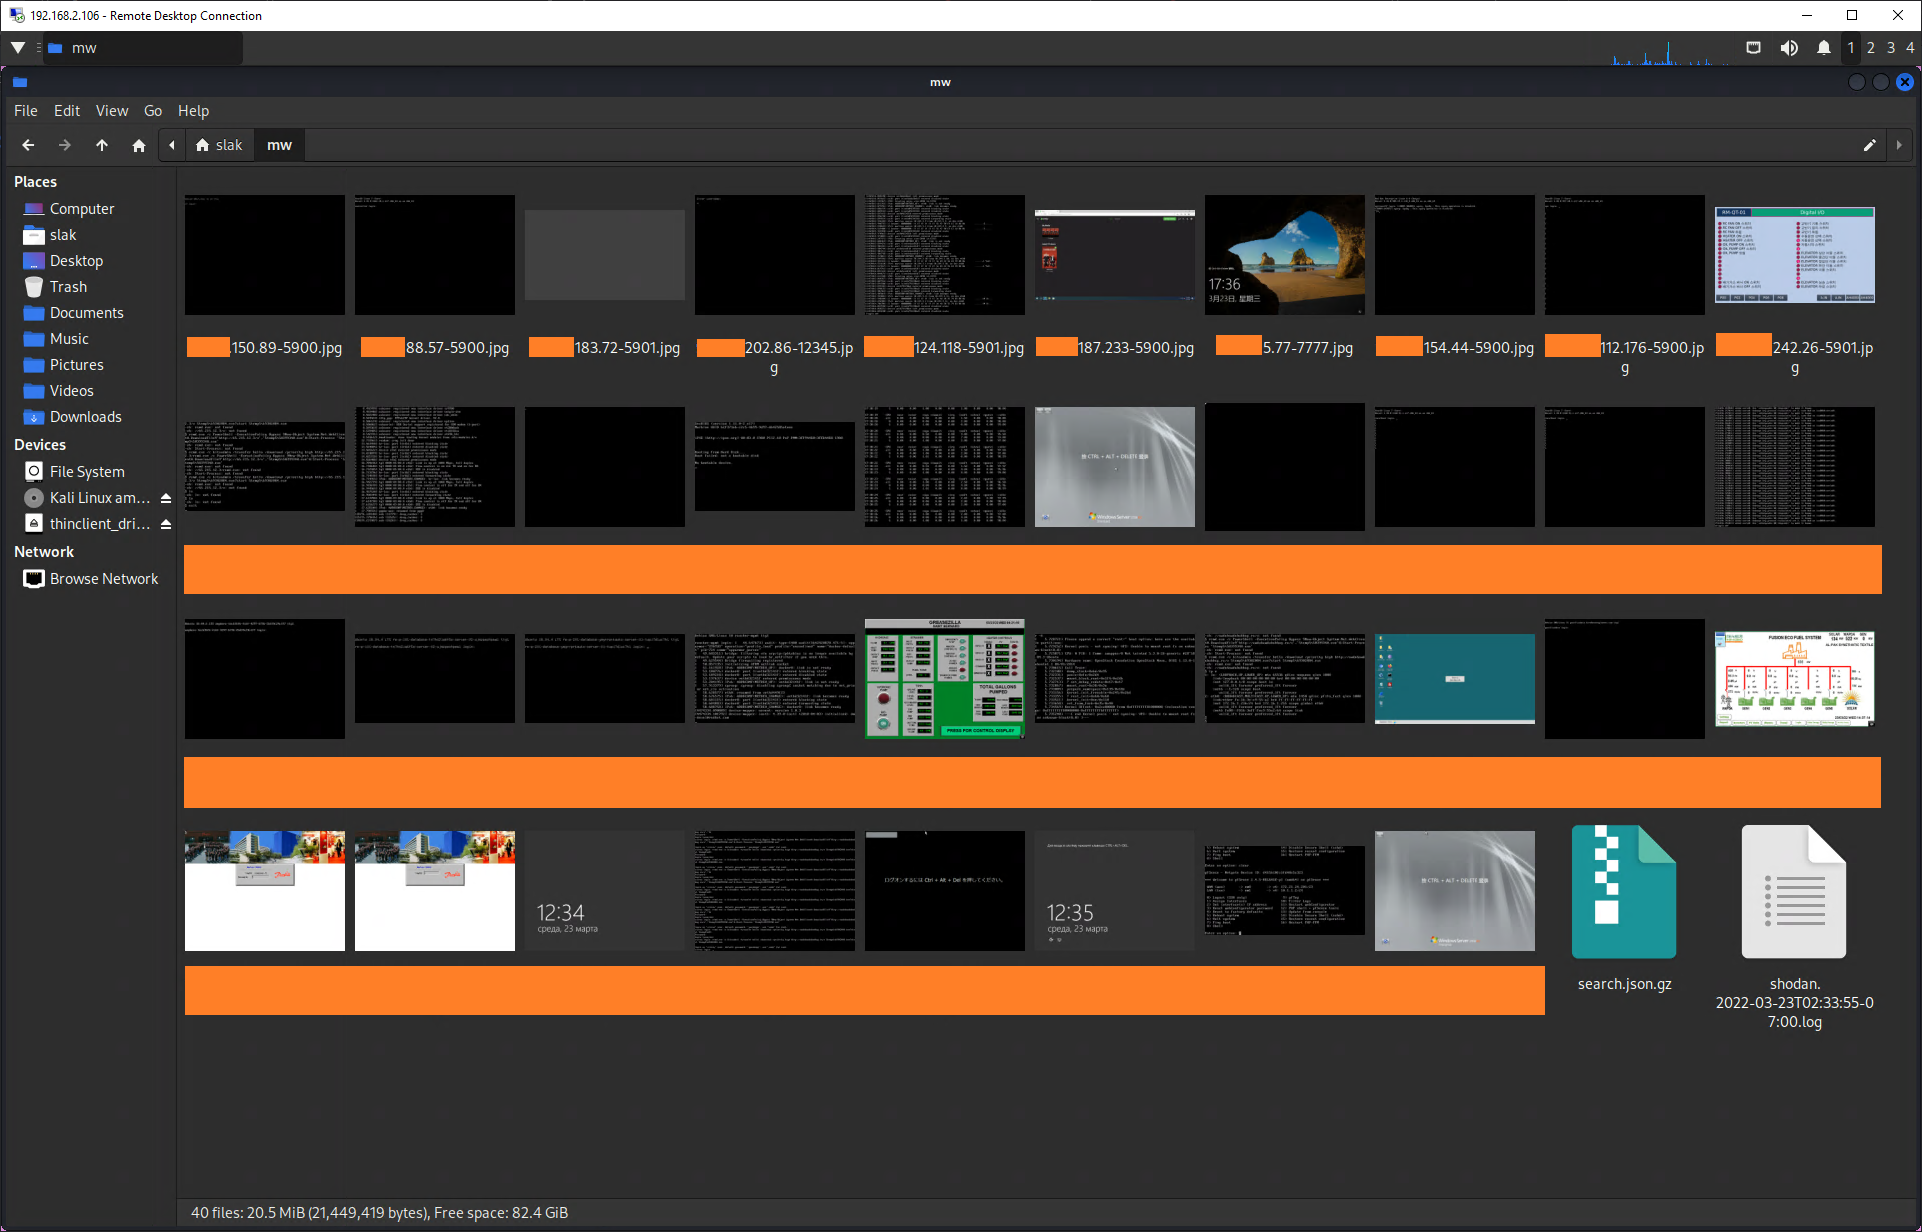Click the home folder toolbar icon

139,145
